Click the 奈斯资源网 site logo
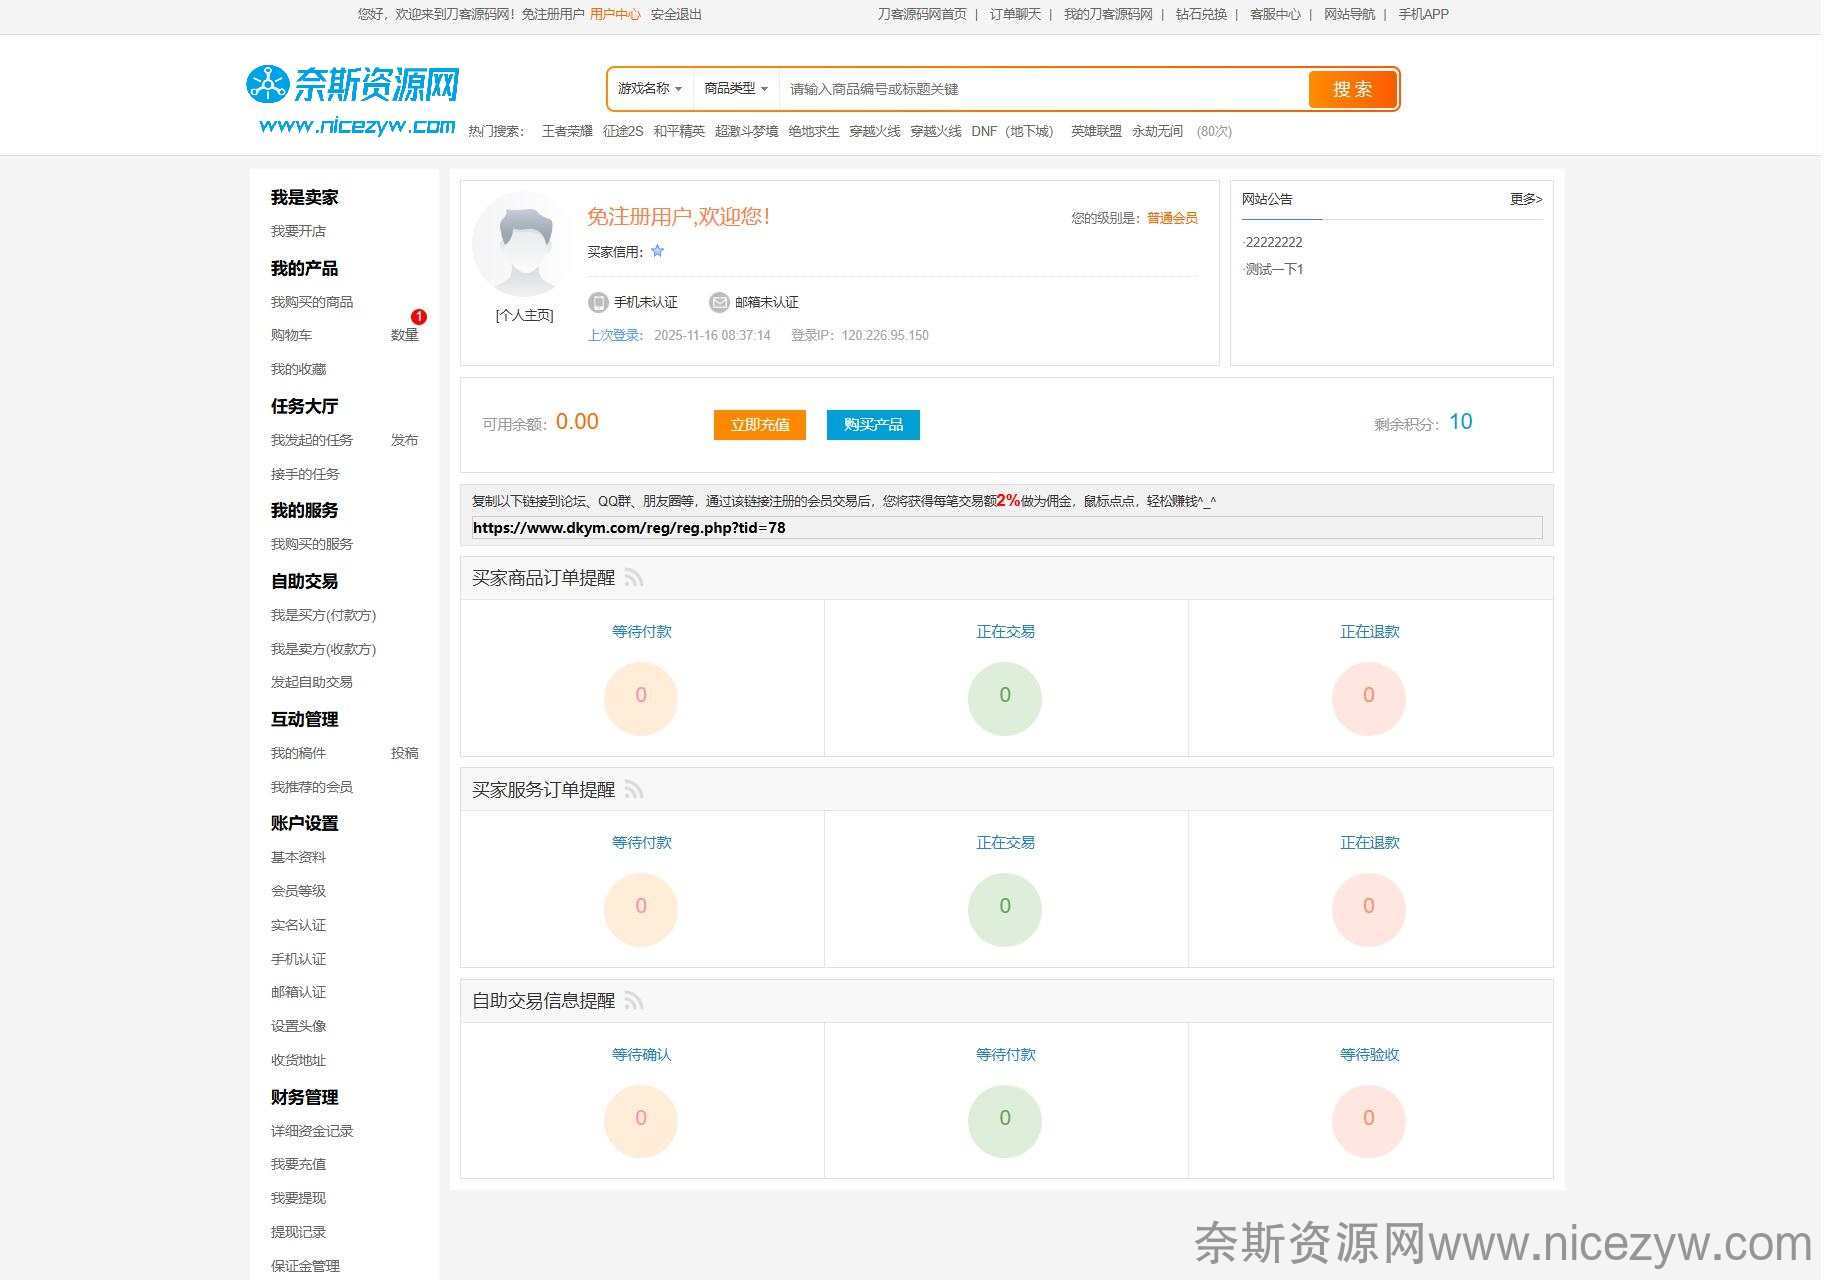Viewport: 1824px width, 1280px height. pos(352,86)
